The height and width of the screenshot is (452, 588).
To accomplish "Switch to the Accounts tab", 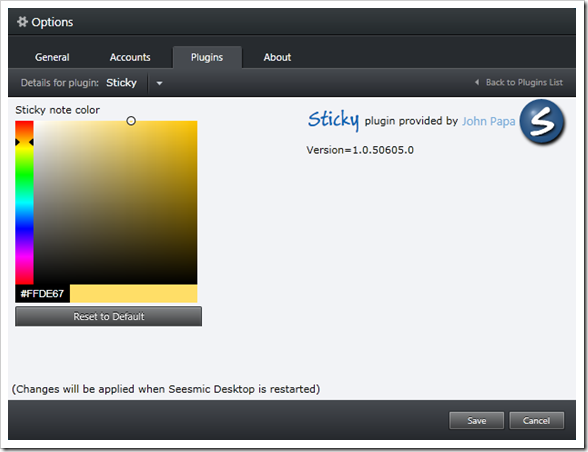I will (130, 57).
